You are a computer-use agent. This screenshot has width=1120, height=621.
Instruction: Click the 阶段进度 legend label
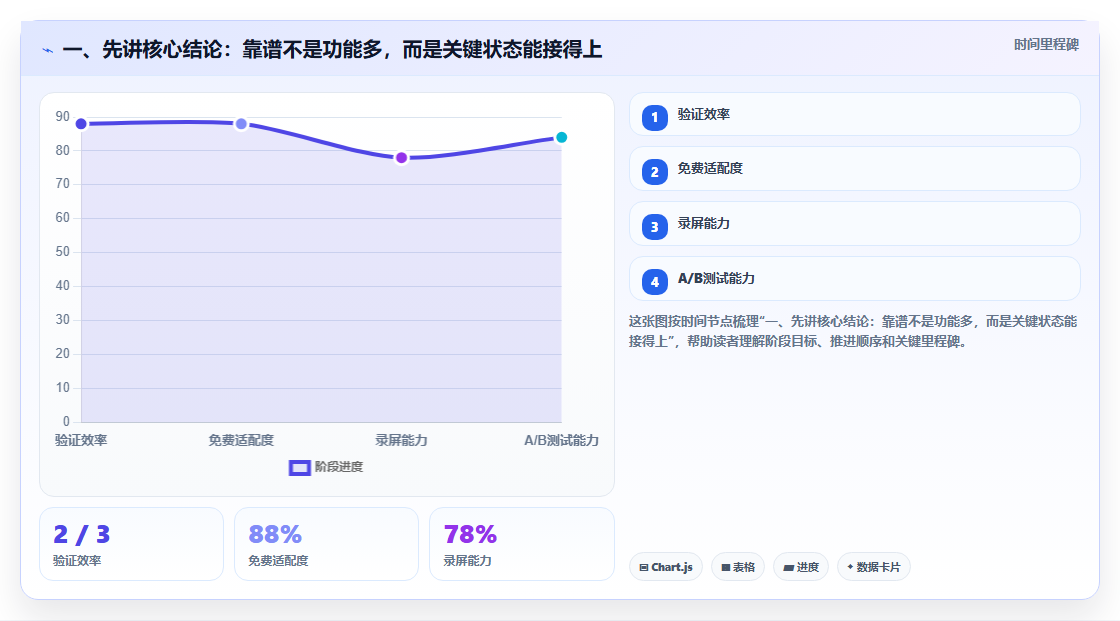pyautogui.click(x=339, y=467)
